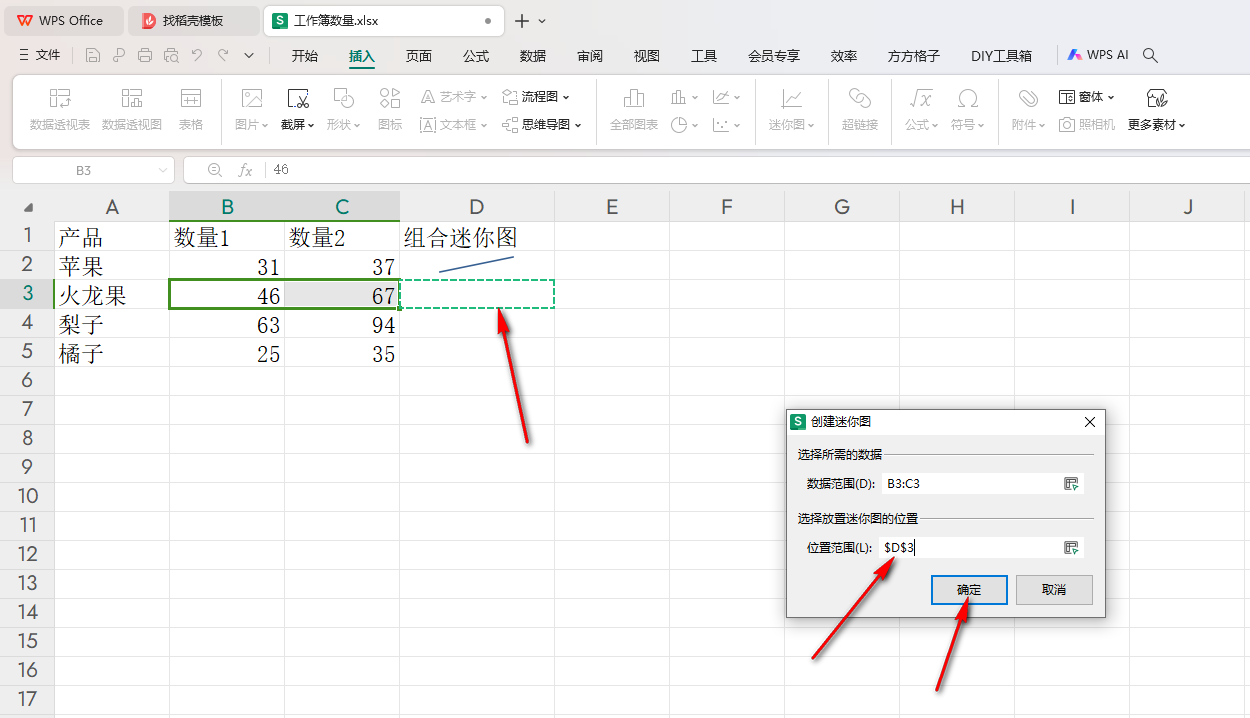Switch to the 数据 ribbon tab

point(533,56)
